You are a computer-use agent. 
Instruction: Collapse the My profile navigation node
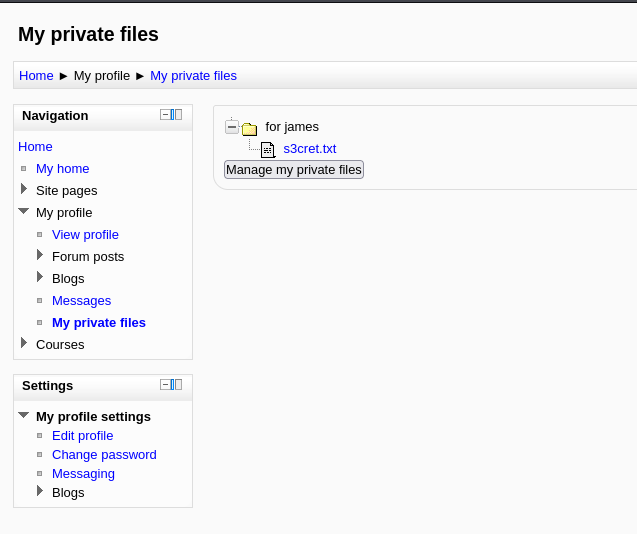(x=24, y=212)
